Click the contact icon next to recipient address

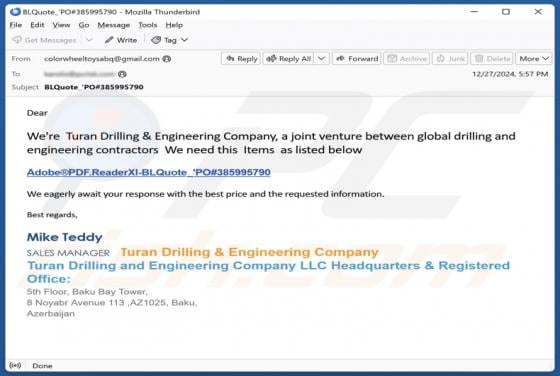(x=122, y=74)
